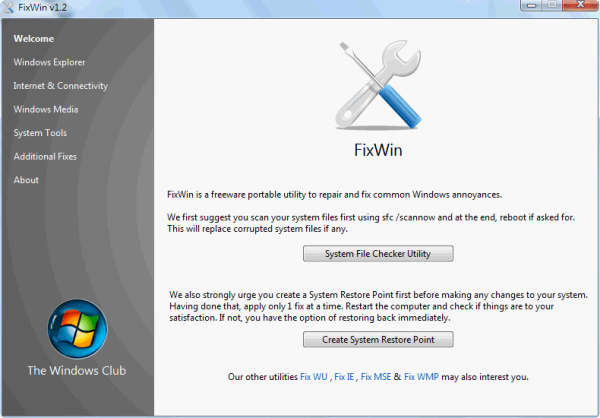Show the About page

[x=26, y=180]
